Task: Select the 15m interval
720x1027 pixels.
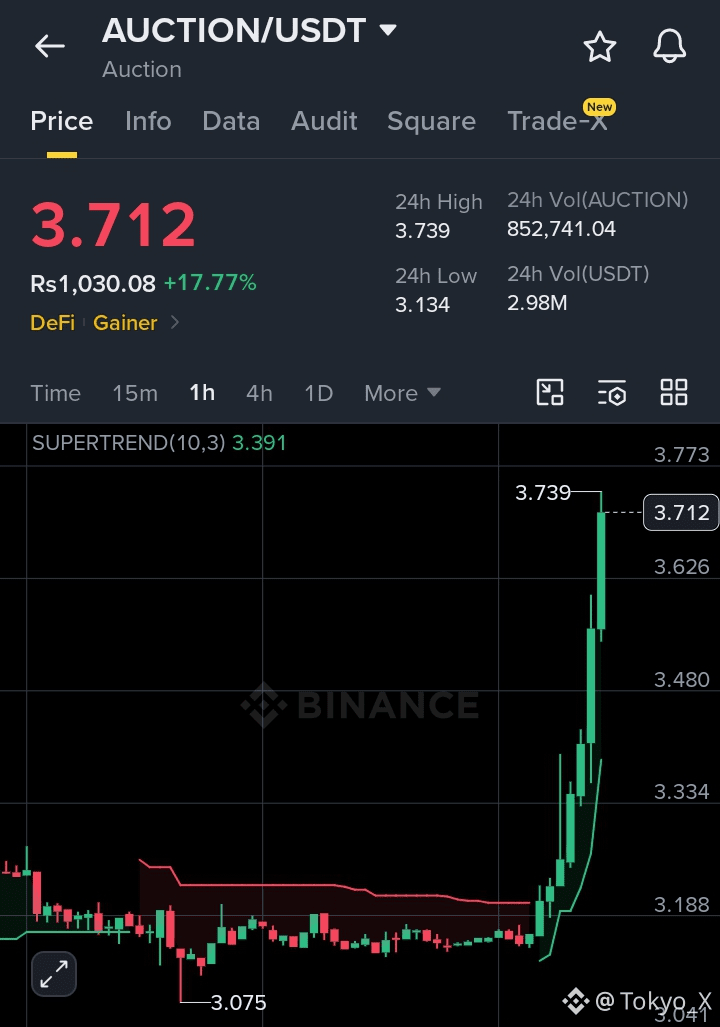Action: 135,393
